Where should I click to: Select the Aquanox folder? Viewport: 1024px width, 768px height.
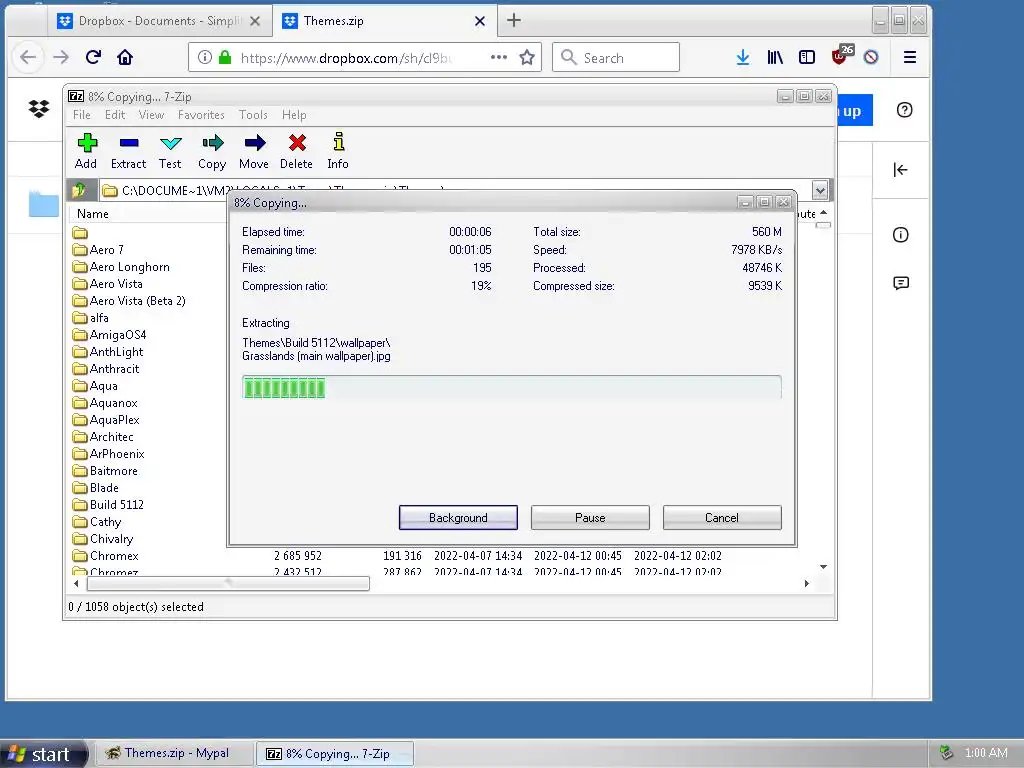tap(105, 402)
